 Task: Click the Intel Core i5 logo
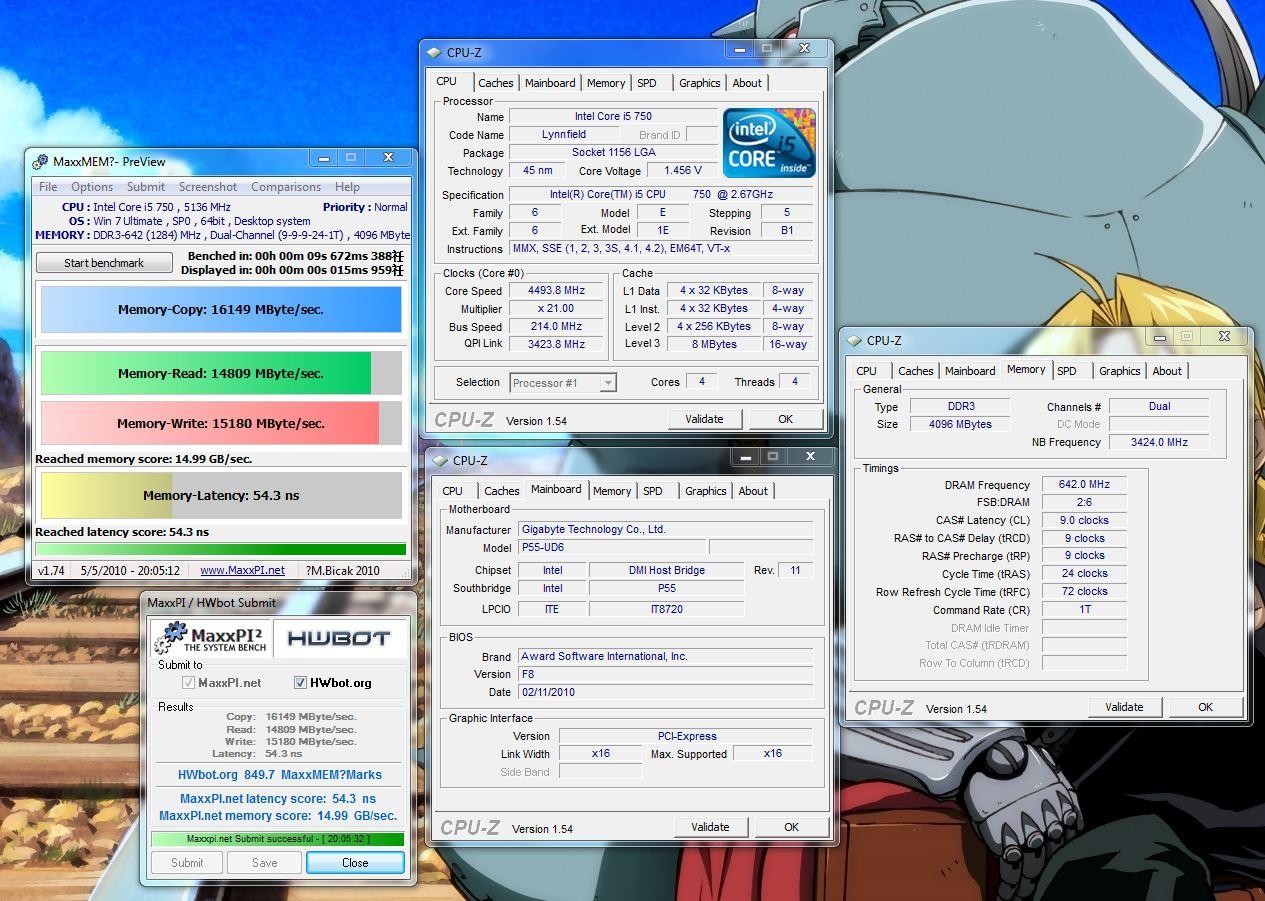769,143
